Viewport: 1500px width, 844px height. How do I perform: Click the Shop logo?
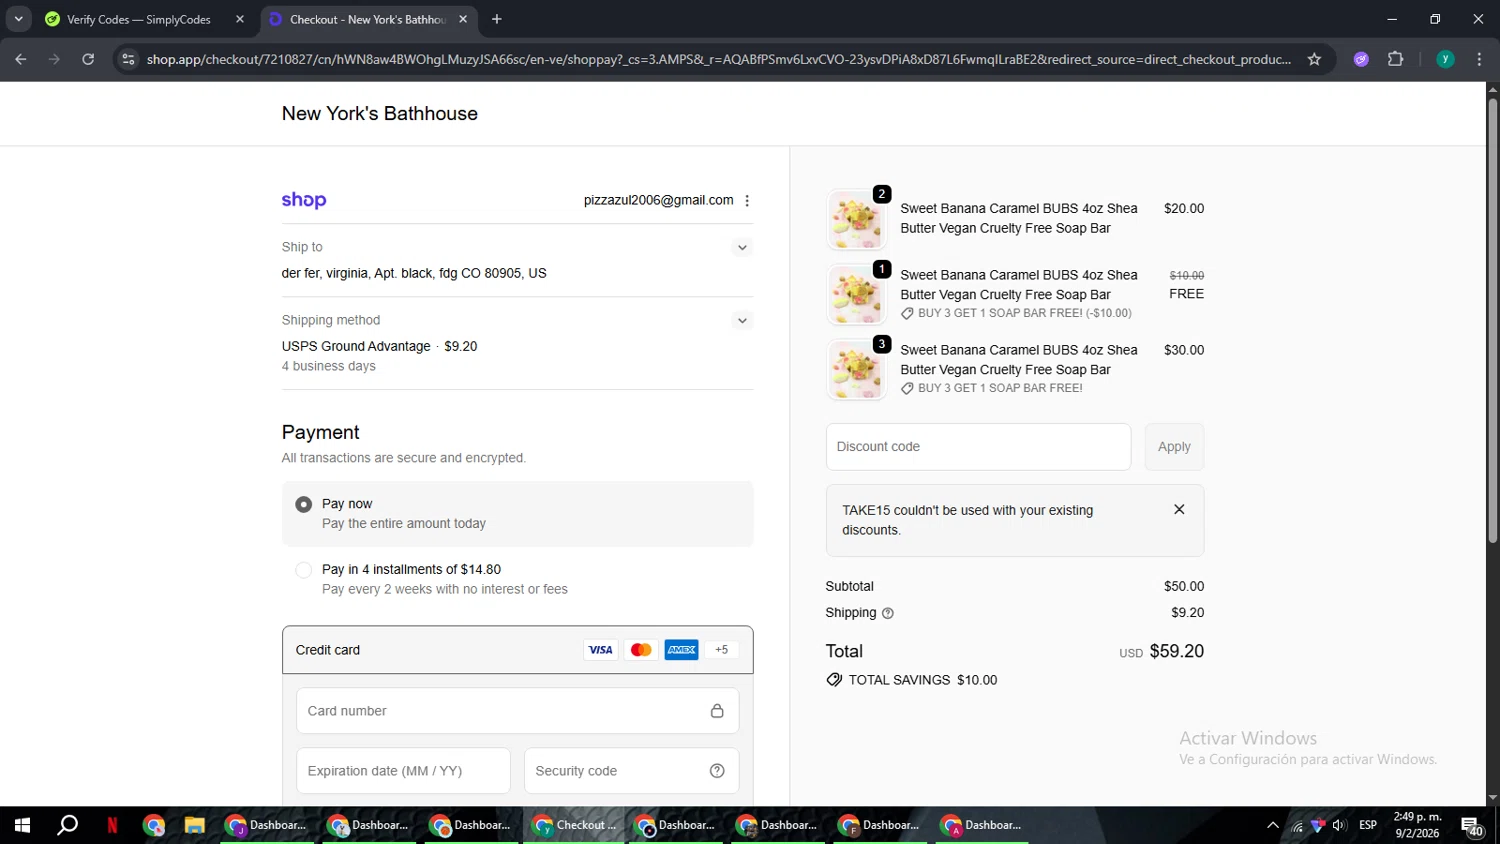[x=304, y=200]
